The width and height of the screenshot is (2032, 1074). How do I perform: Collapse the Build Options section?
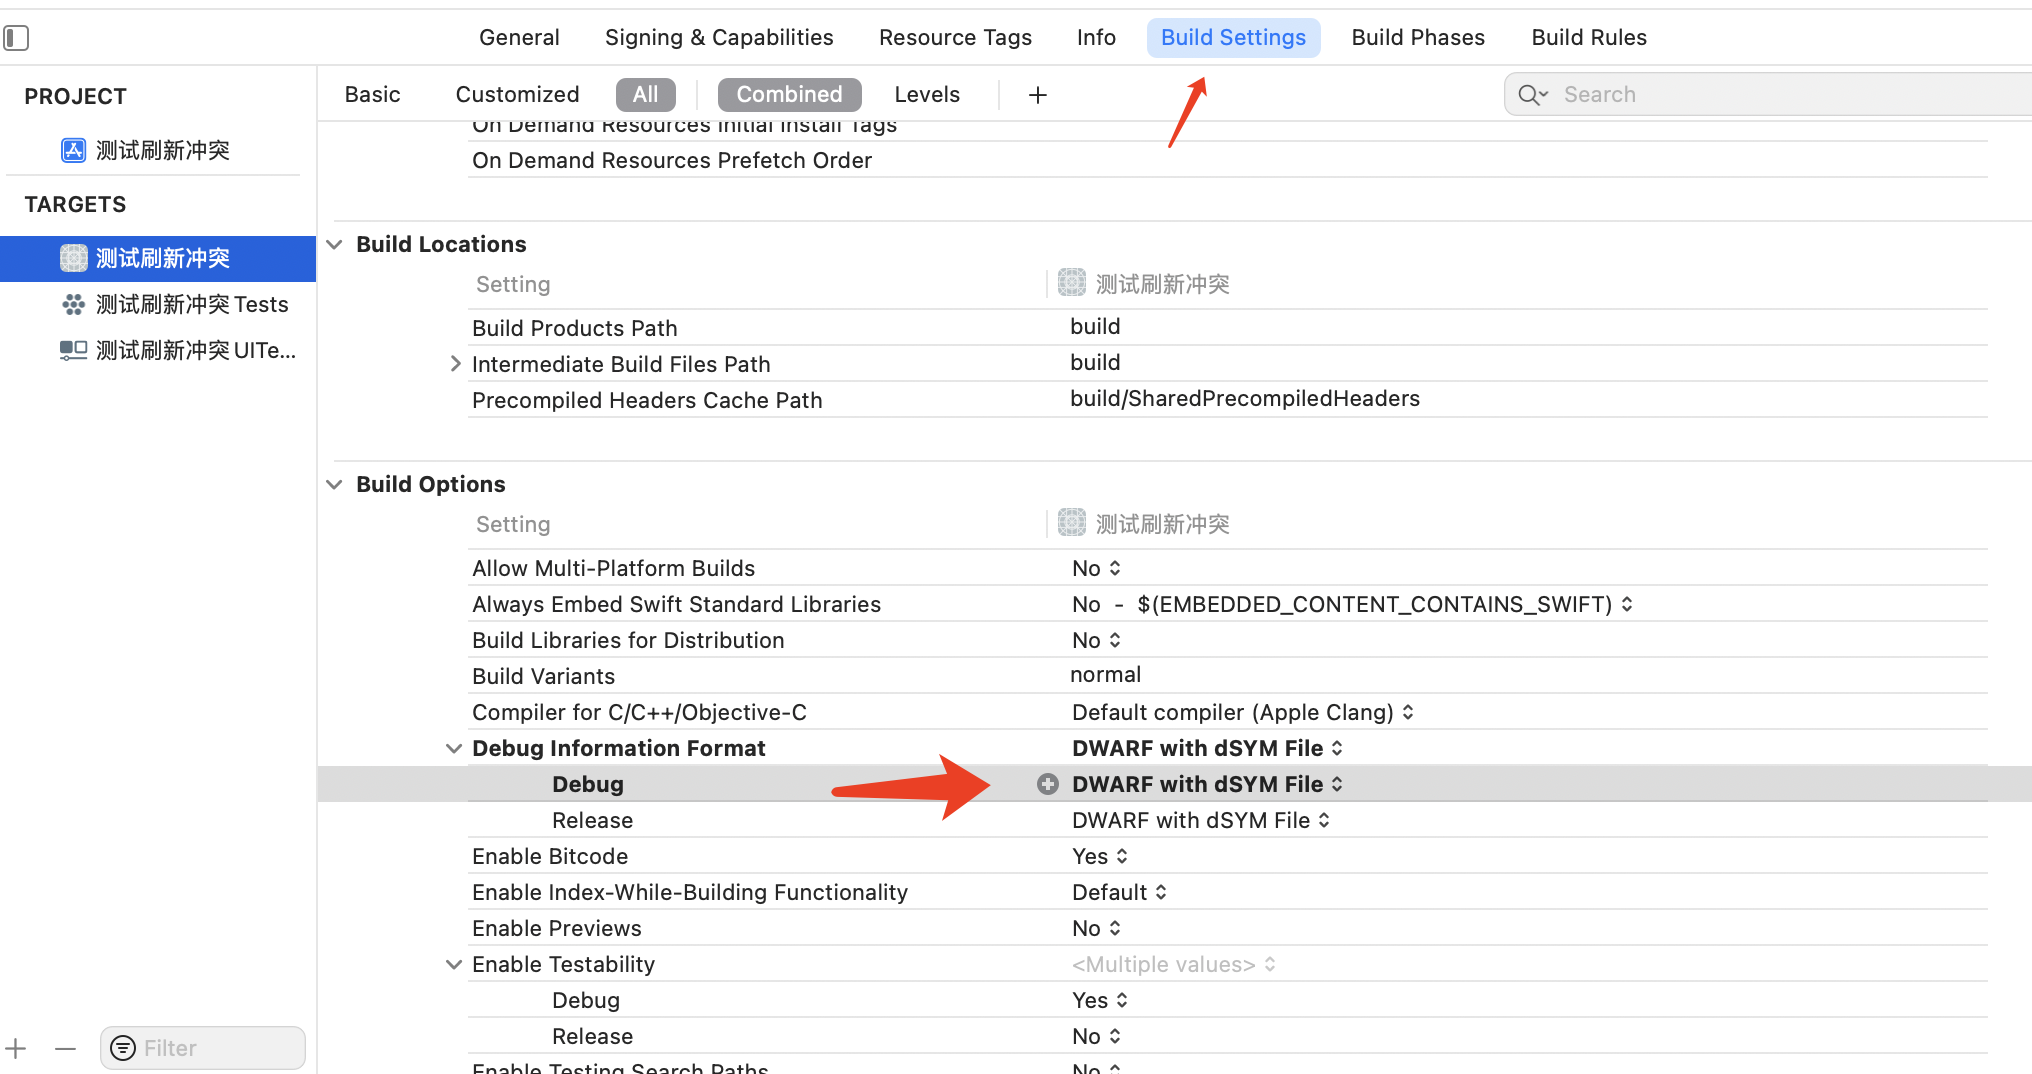point(334,484)
